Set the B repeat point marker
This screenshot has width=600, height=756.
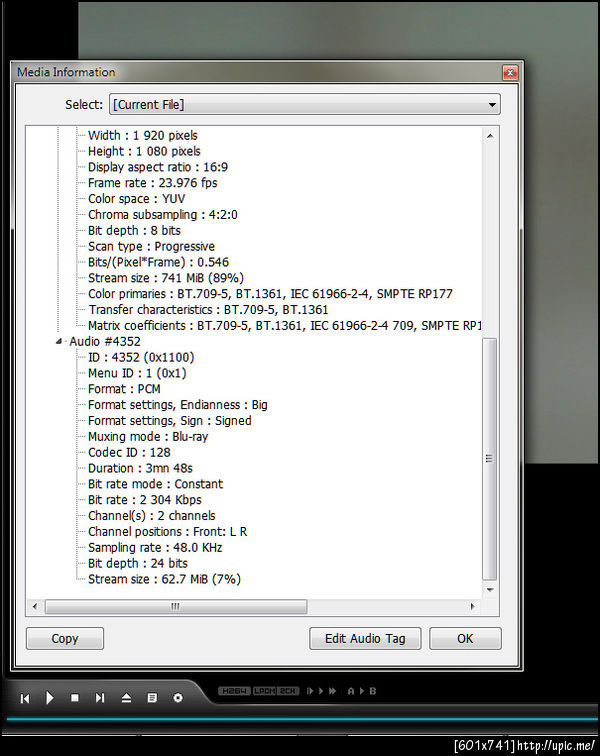click(372, 691)
